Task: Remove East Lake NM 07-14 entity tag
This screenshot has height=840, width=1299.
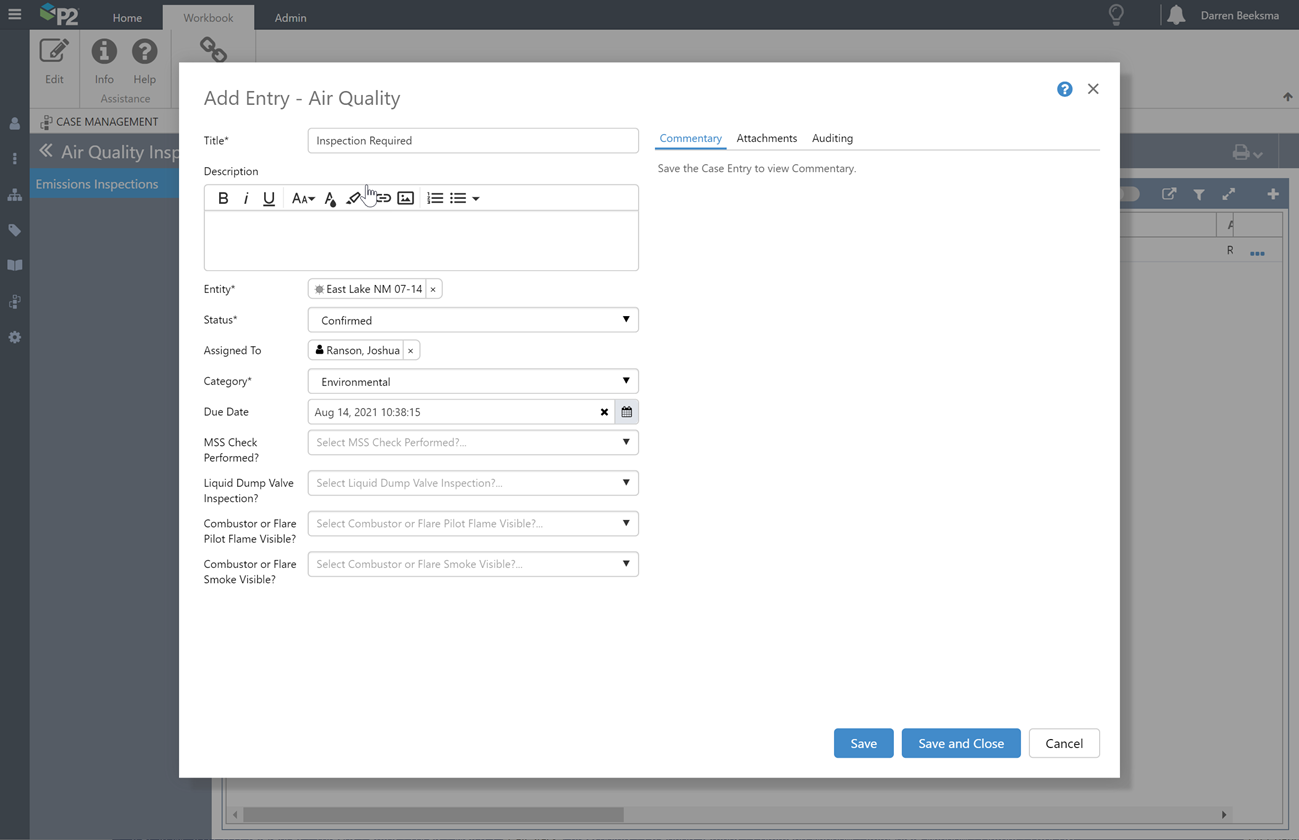Action: tap(433, 289)
